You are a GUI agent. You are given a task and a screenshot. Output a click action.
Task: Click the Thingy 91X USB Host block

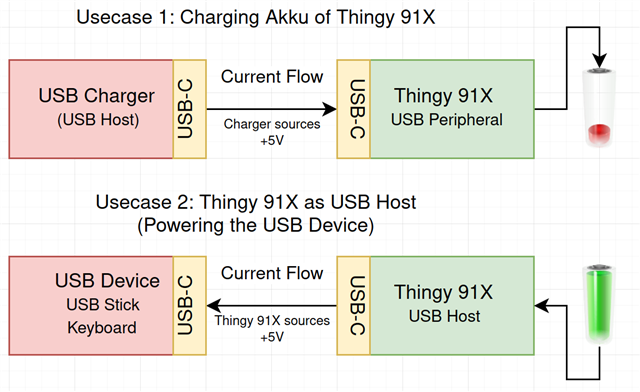(452, 305)
